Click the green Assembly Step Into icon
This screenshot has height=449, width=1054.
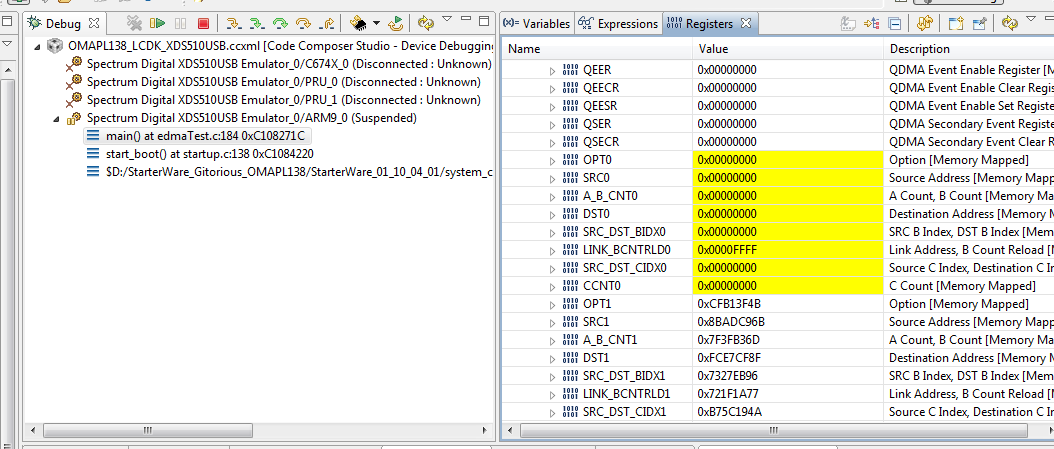point(256,24)
